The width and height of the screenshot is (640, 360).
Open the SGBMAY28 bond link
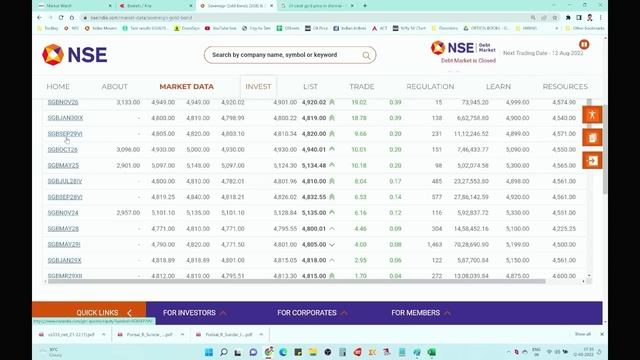tap(63, 229)
